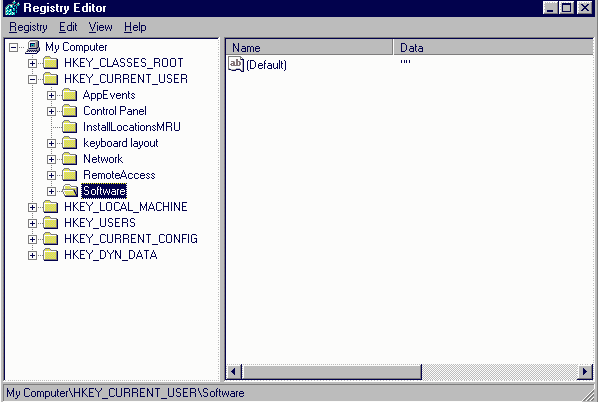This screenshot has width=598, height=402.
Task: Expand the HKEY_CURRENT_CONFIG key
Action: pos(32,240)
